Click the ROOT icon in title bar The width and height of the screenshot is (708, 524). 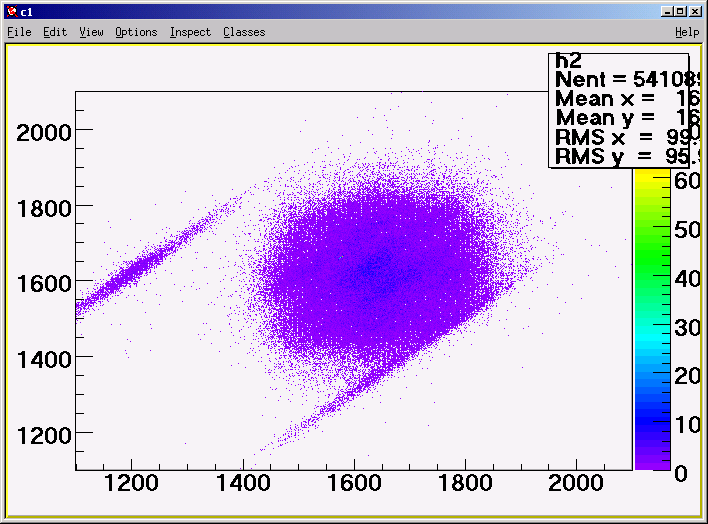pos(13,12)
